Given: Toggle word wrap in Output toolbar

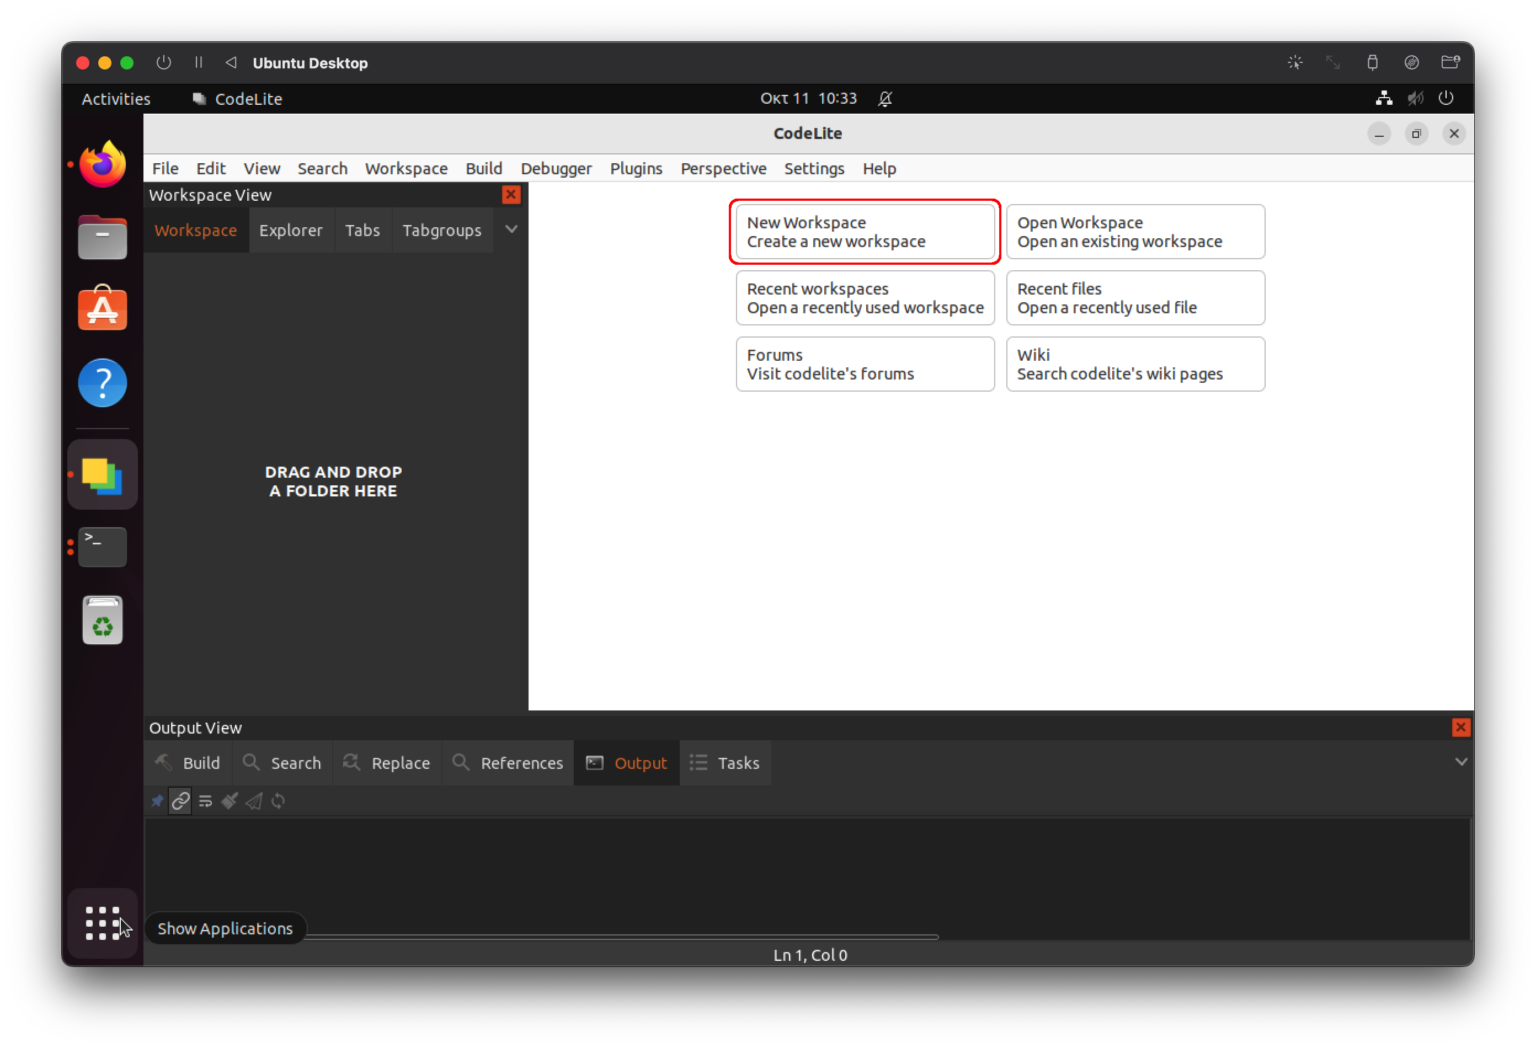Looking at the screenshot, I should pos(205,801).
